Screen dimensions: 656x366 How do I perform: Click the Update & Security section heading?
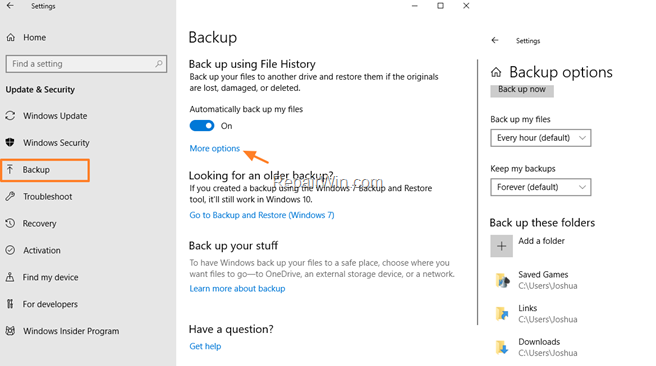click(40, 90)
